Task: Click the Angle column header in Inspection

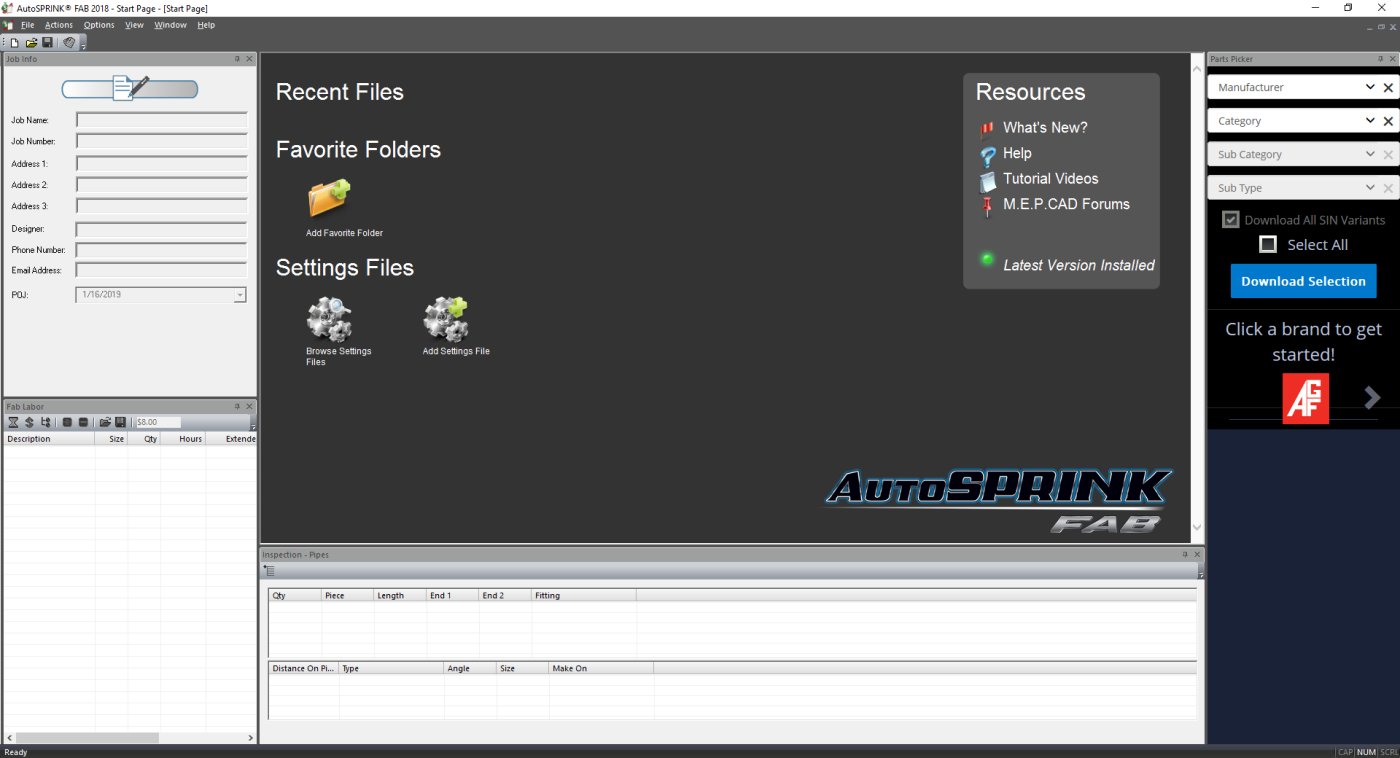Action: pos(470,668)
